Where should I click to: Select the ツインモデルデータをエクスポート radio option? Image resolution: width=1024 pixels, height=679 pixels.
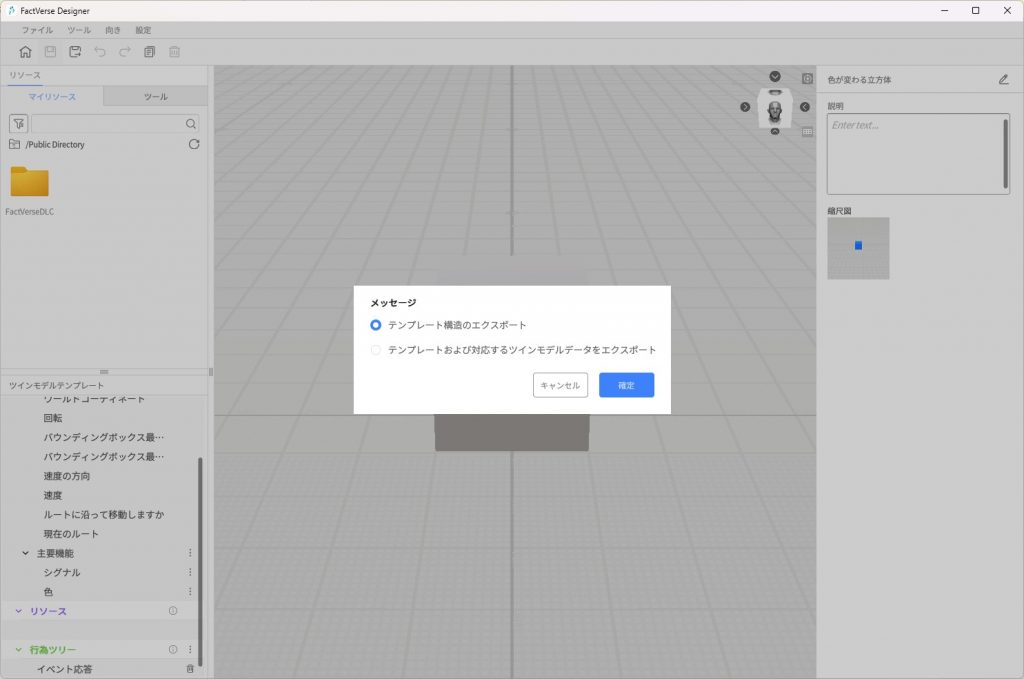[x=376, y=350]
